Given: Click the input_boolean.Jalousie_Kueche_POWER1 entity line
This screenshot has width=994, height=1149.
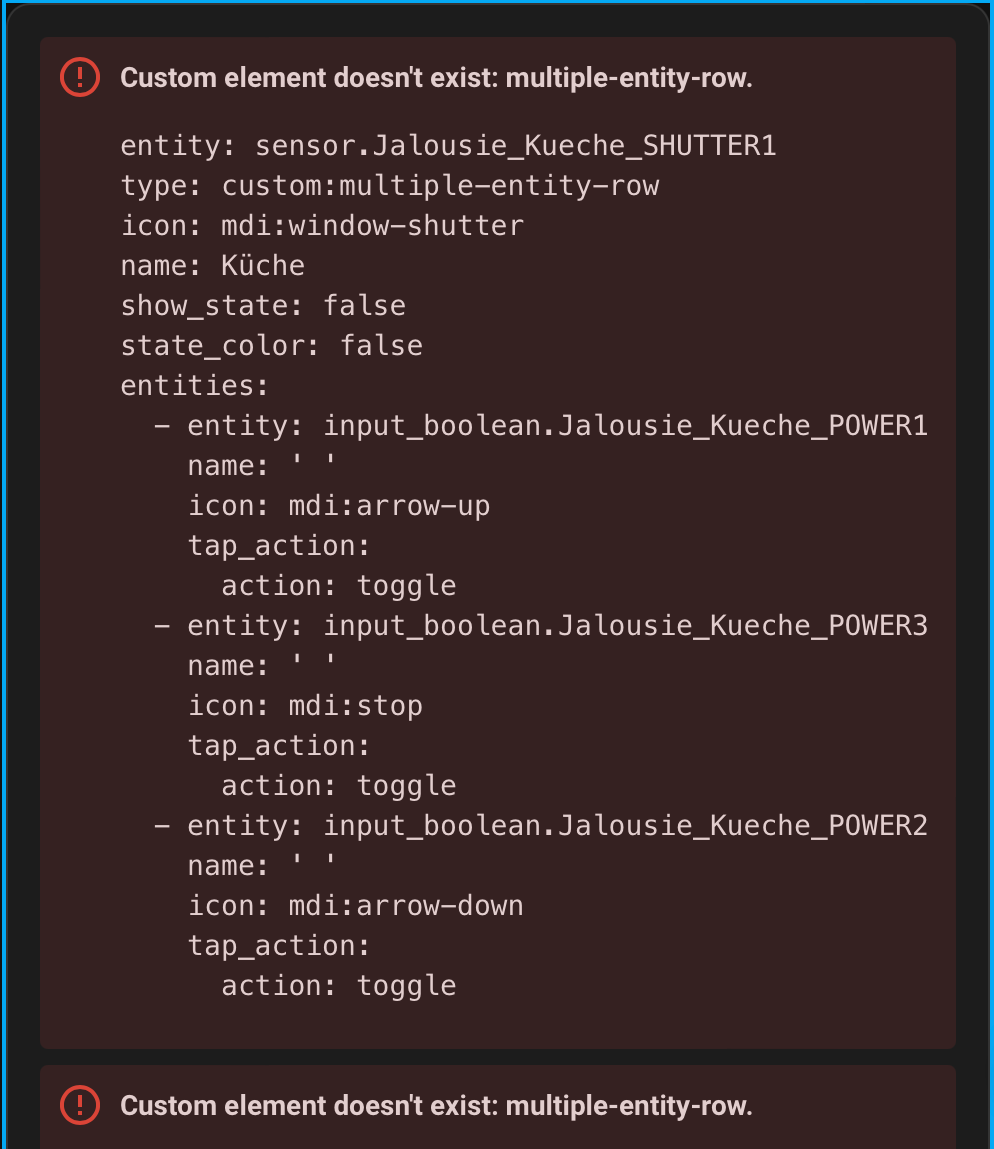Looking at the screenshot, I should [x=540, y=426].
